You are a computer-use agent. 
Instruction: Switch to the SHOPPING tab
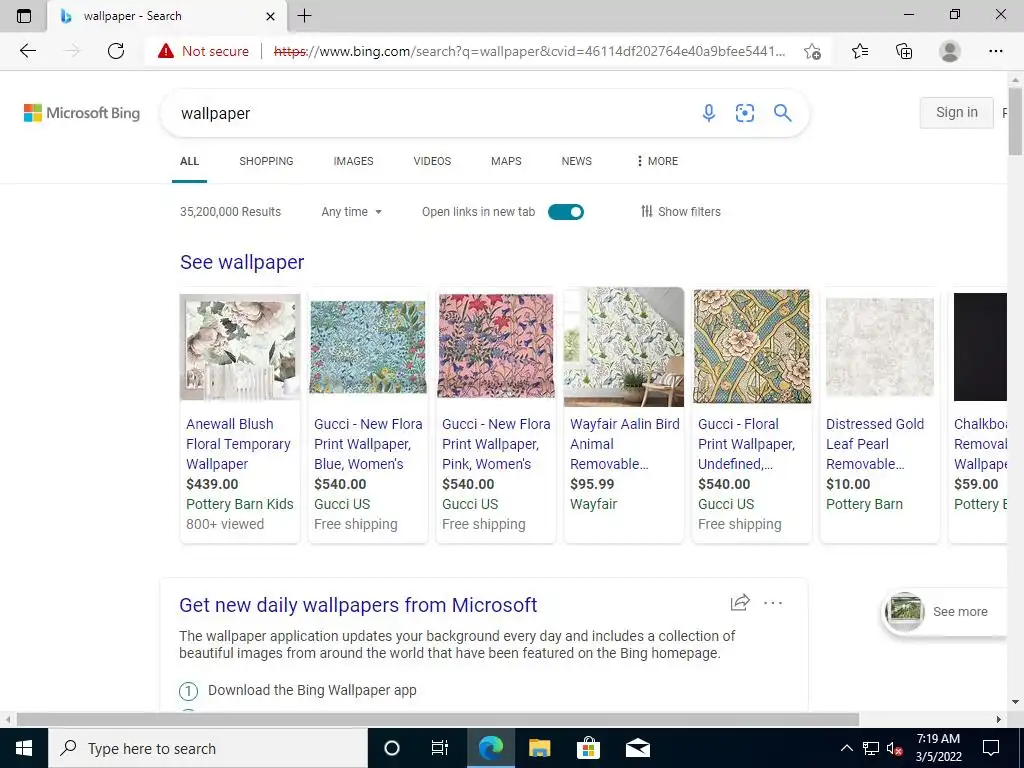coord(266,161)
